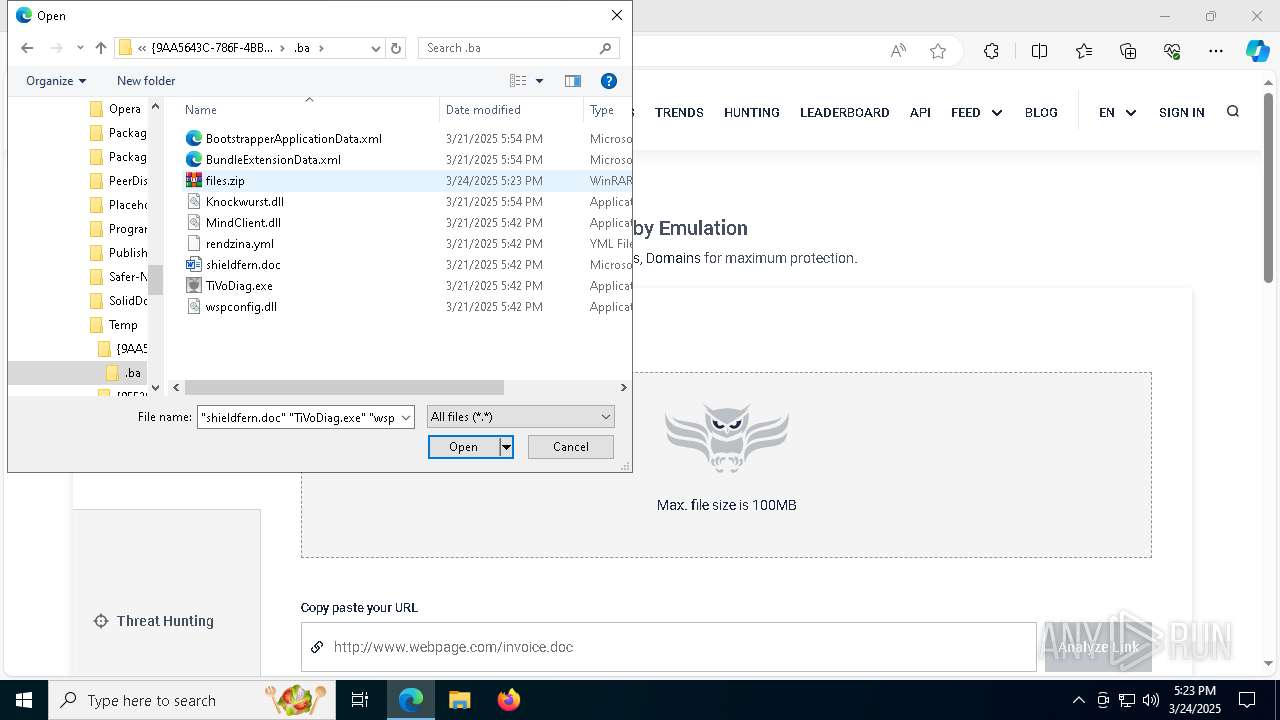Image resolution: width=1280 pixels, height=720 pixels.
Task: Open the dialog Help icon
Action: (608, 81)
